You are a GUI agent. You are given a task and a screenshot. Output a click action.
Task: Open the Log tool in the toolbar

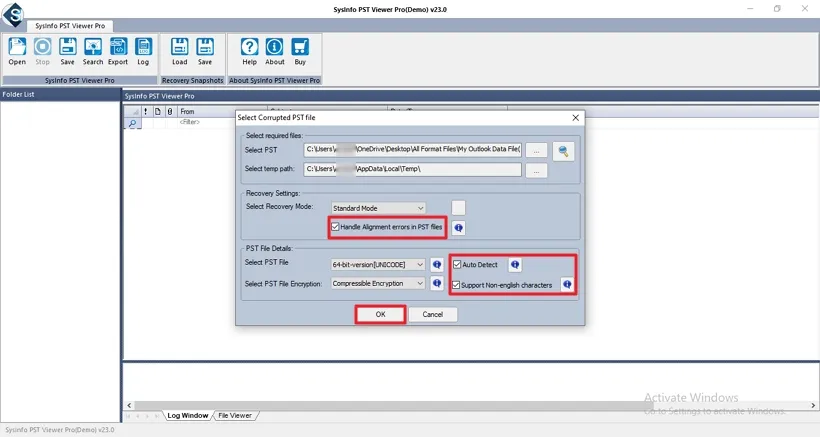tap(143, 51)
